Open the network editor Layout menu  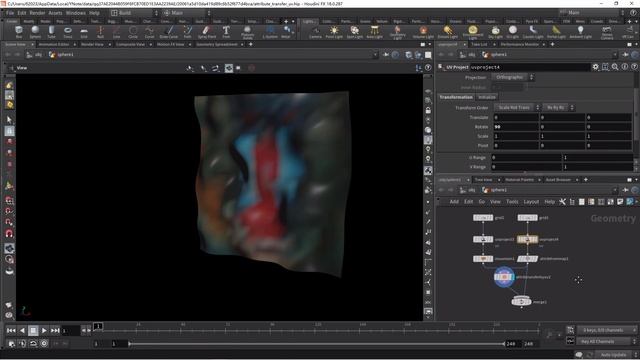pyautogui.click(x=531, y=202)
